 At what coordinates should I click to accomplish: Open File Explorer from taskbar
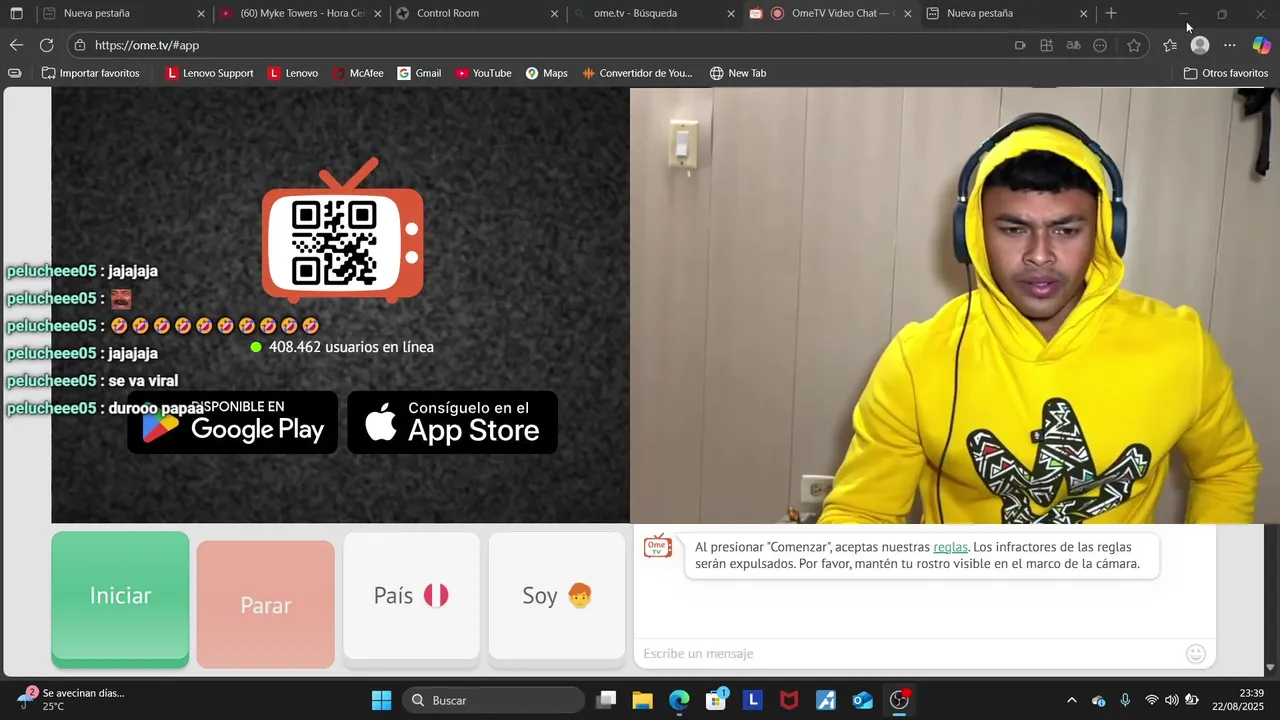[x=642, y=700]
